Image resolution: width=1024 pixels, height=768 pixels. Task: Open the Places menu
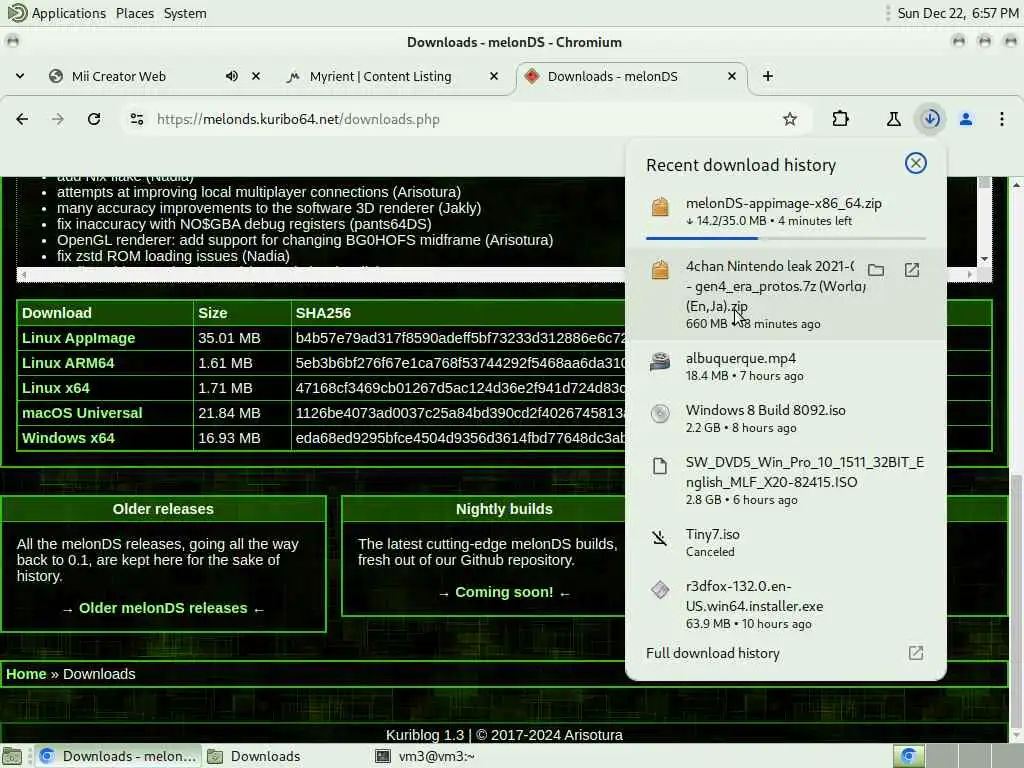pyautogui.click(x=135, y=13)
